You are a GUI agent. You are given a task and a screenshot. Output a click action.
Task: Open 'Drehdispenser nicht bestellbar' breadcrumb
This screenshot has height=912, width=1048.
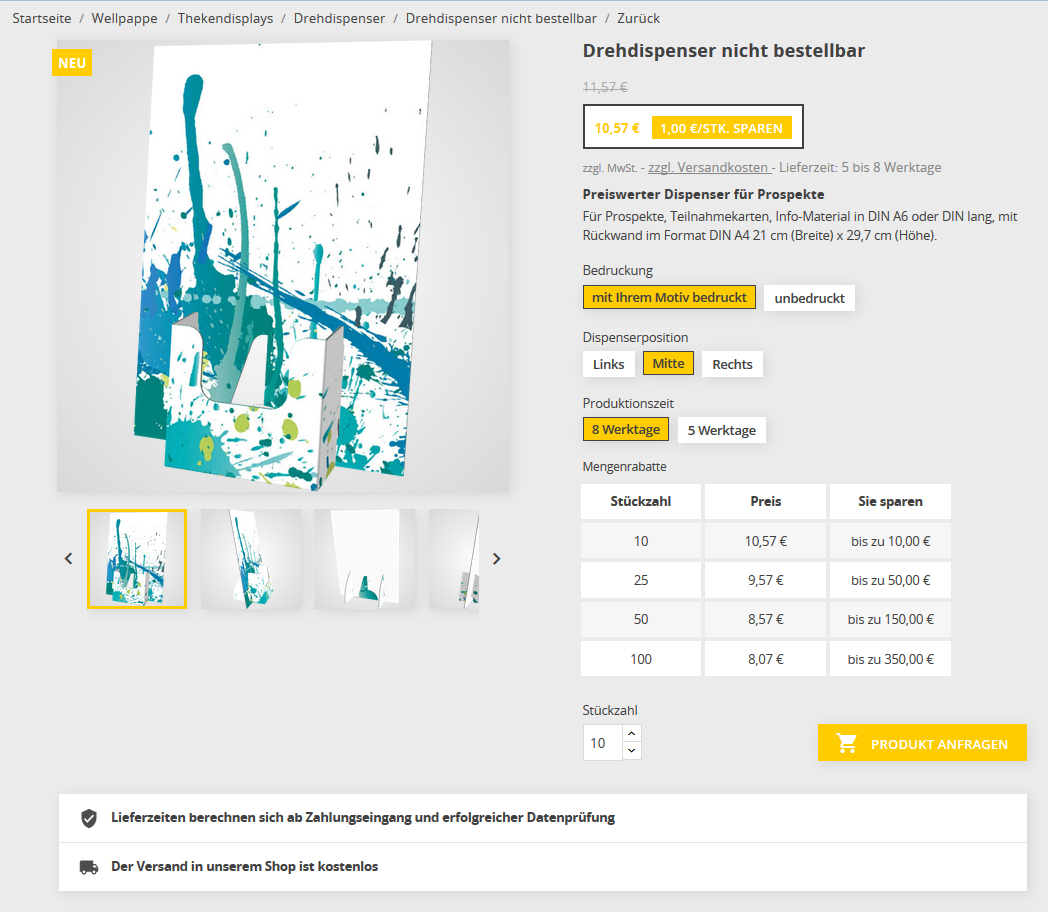501,19
